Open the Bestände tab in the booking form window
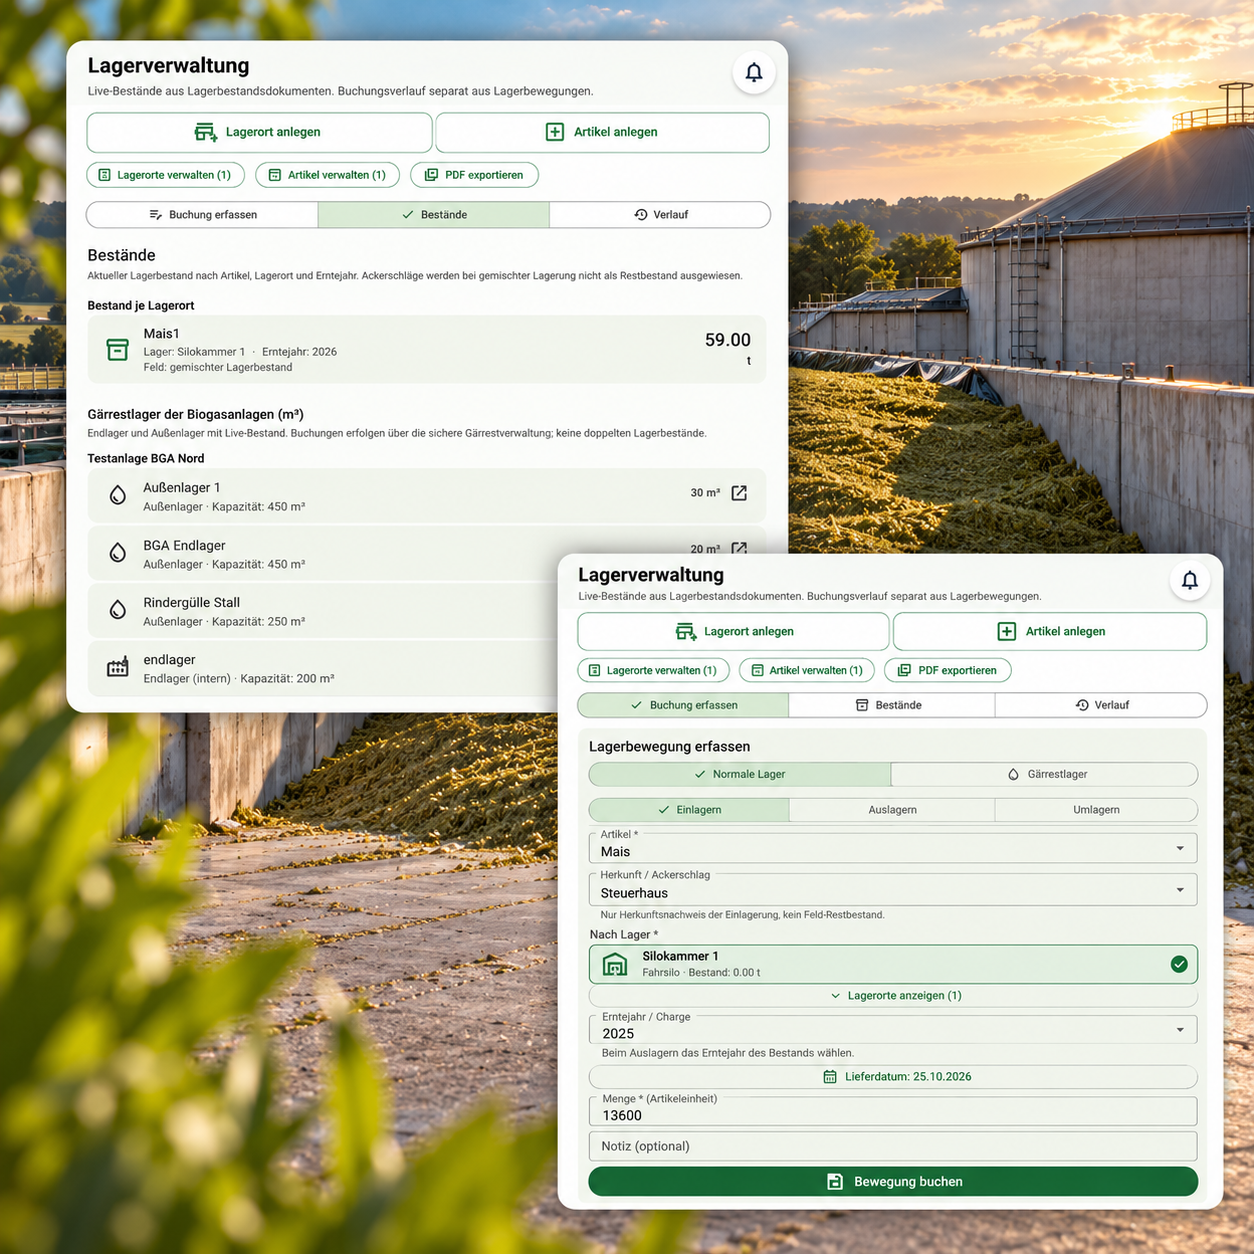 (x=891, y=705)
